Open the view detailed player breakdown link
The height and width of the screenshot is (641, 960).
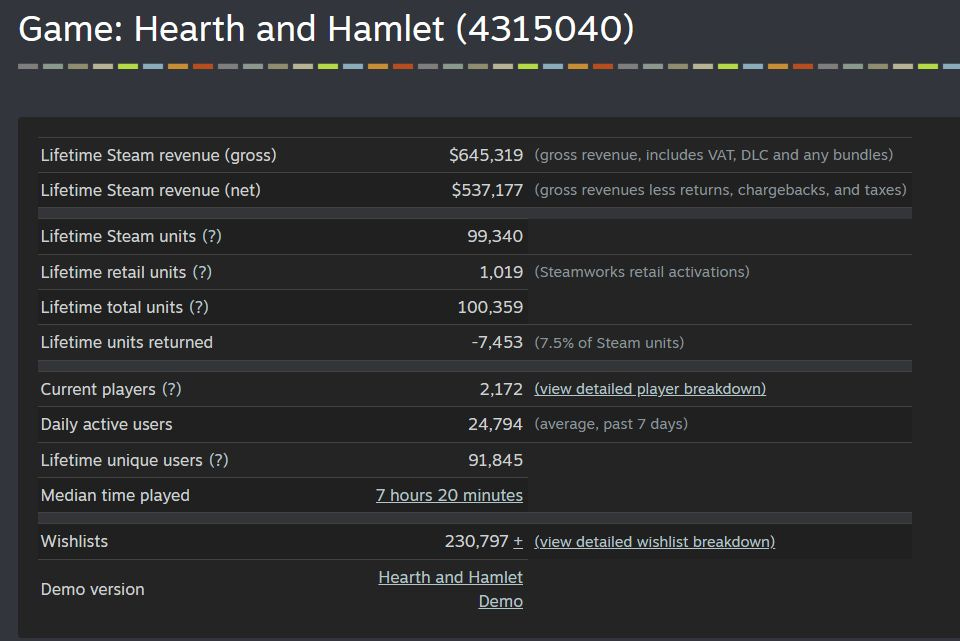tap(650, 389)
